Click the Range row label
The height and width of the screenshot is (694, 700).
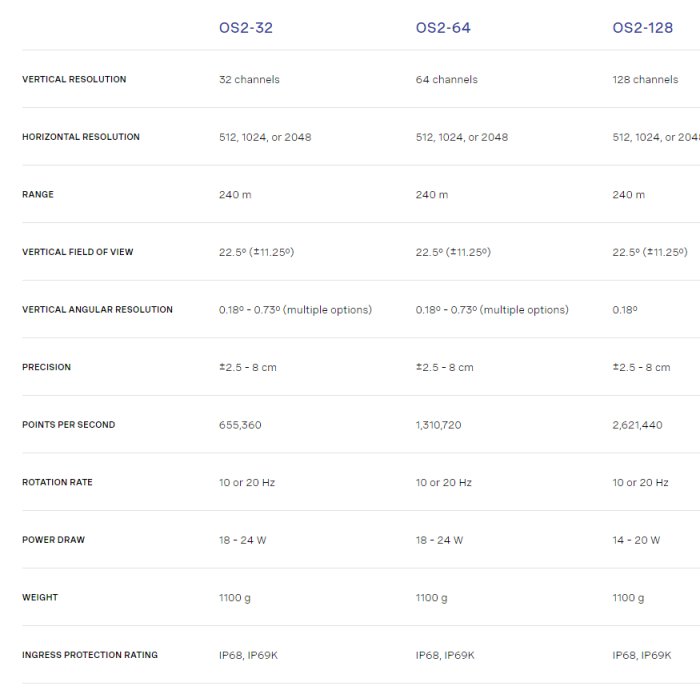point(38,195)
